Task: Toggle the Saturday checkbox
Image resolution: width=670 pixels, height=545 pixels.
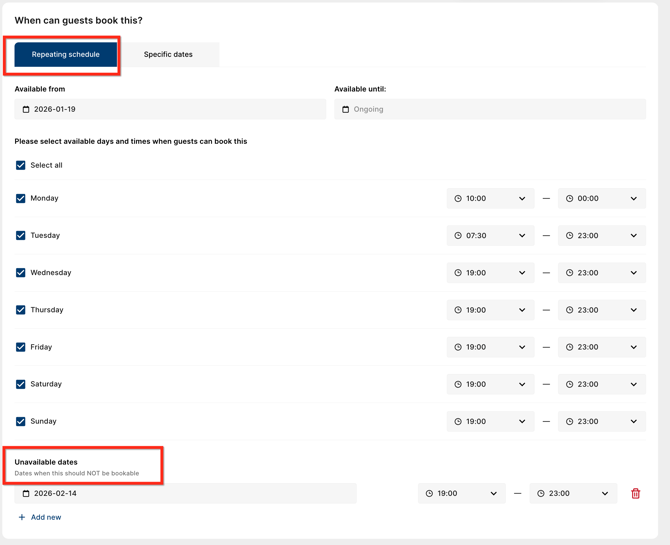Action: pos(20,384)
